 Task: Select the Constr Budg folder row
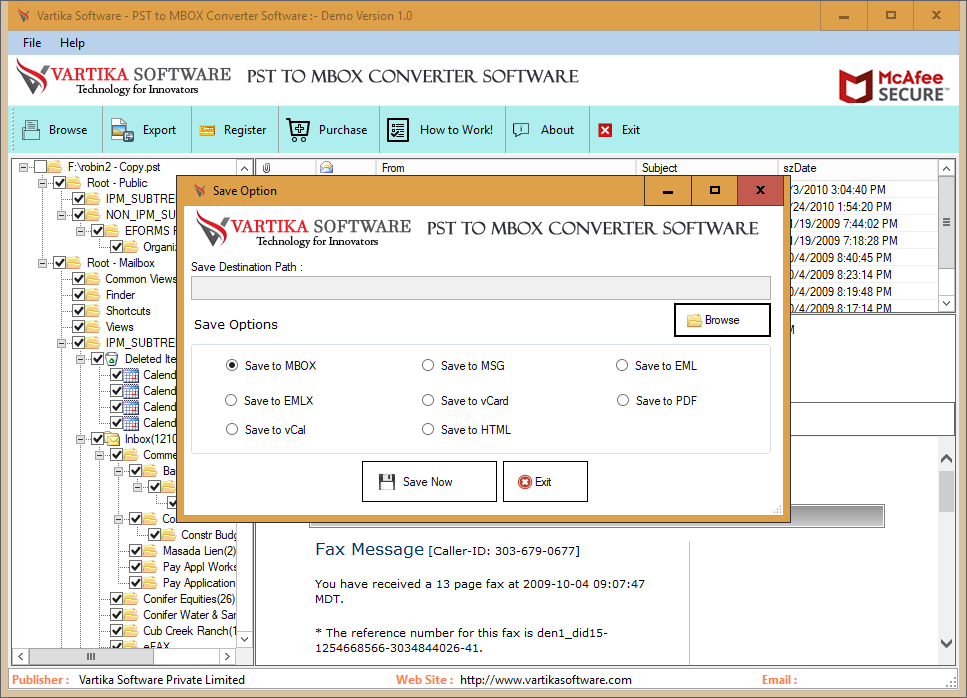[208, 535]
